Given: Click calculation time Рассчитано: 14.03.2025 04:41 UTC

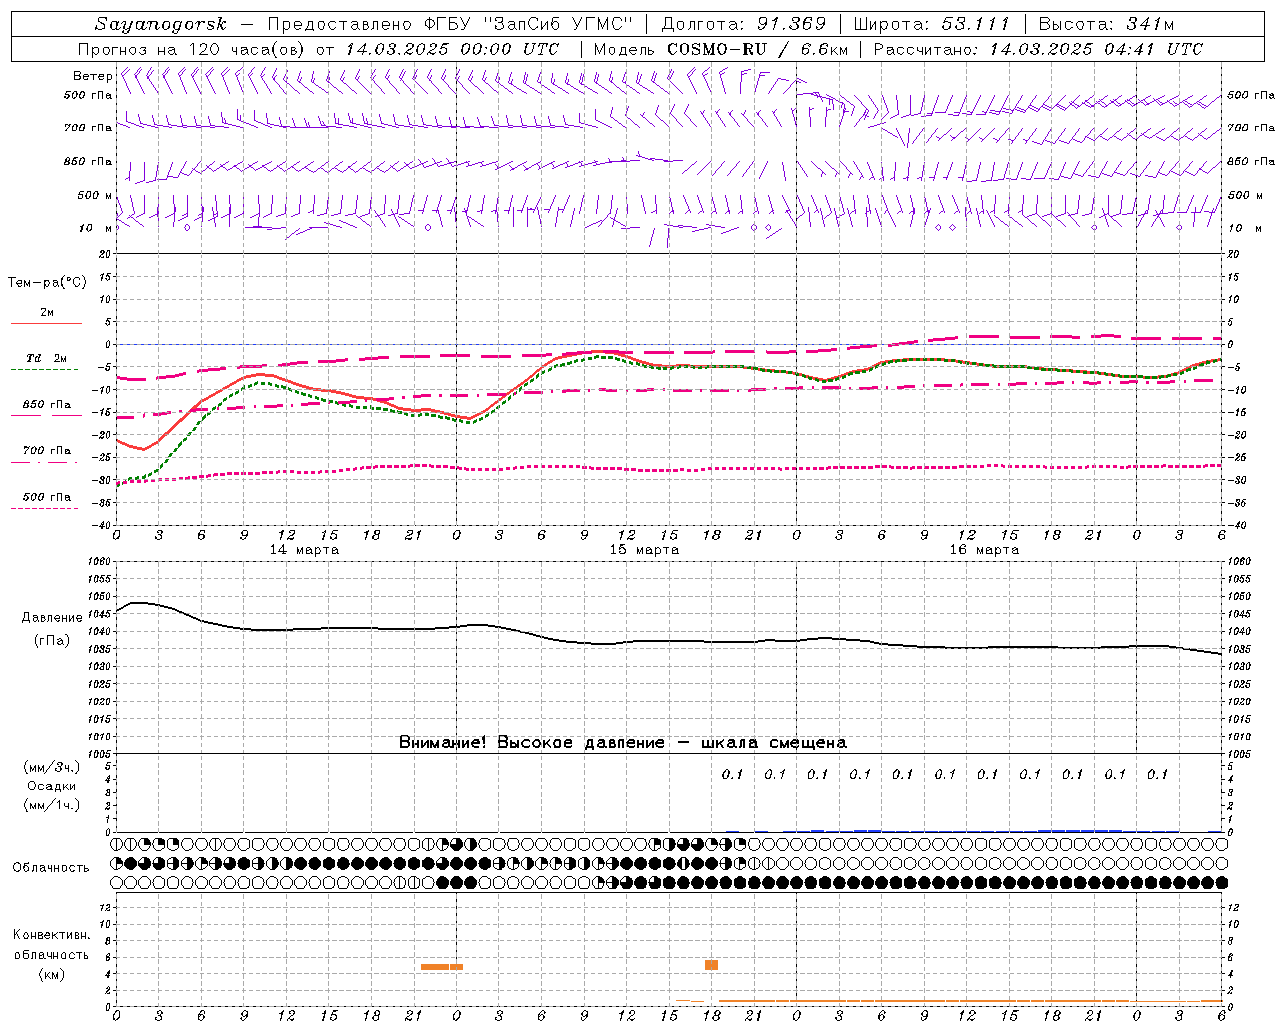Looking at the screenshot, I should click(1038, 49).
